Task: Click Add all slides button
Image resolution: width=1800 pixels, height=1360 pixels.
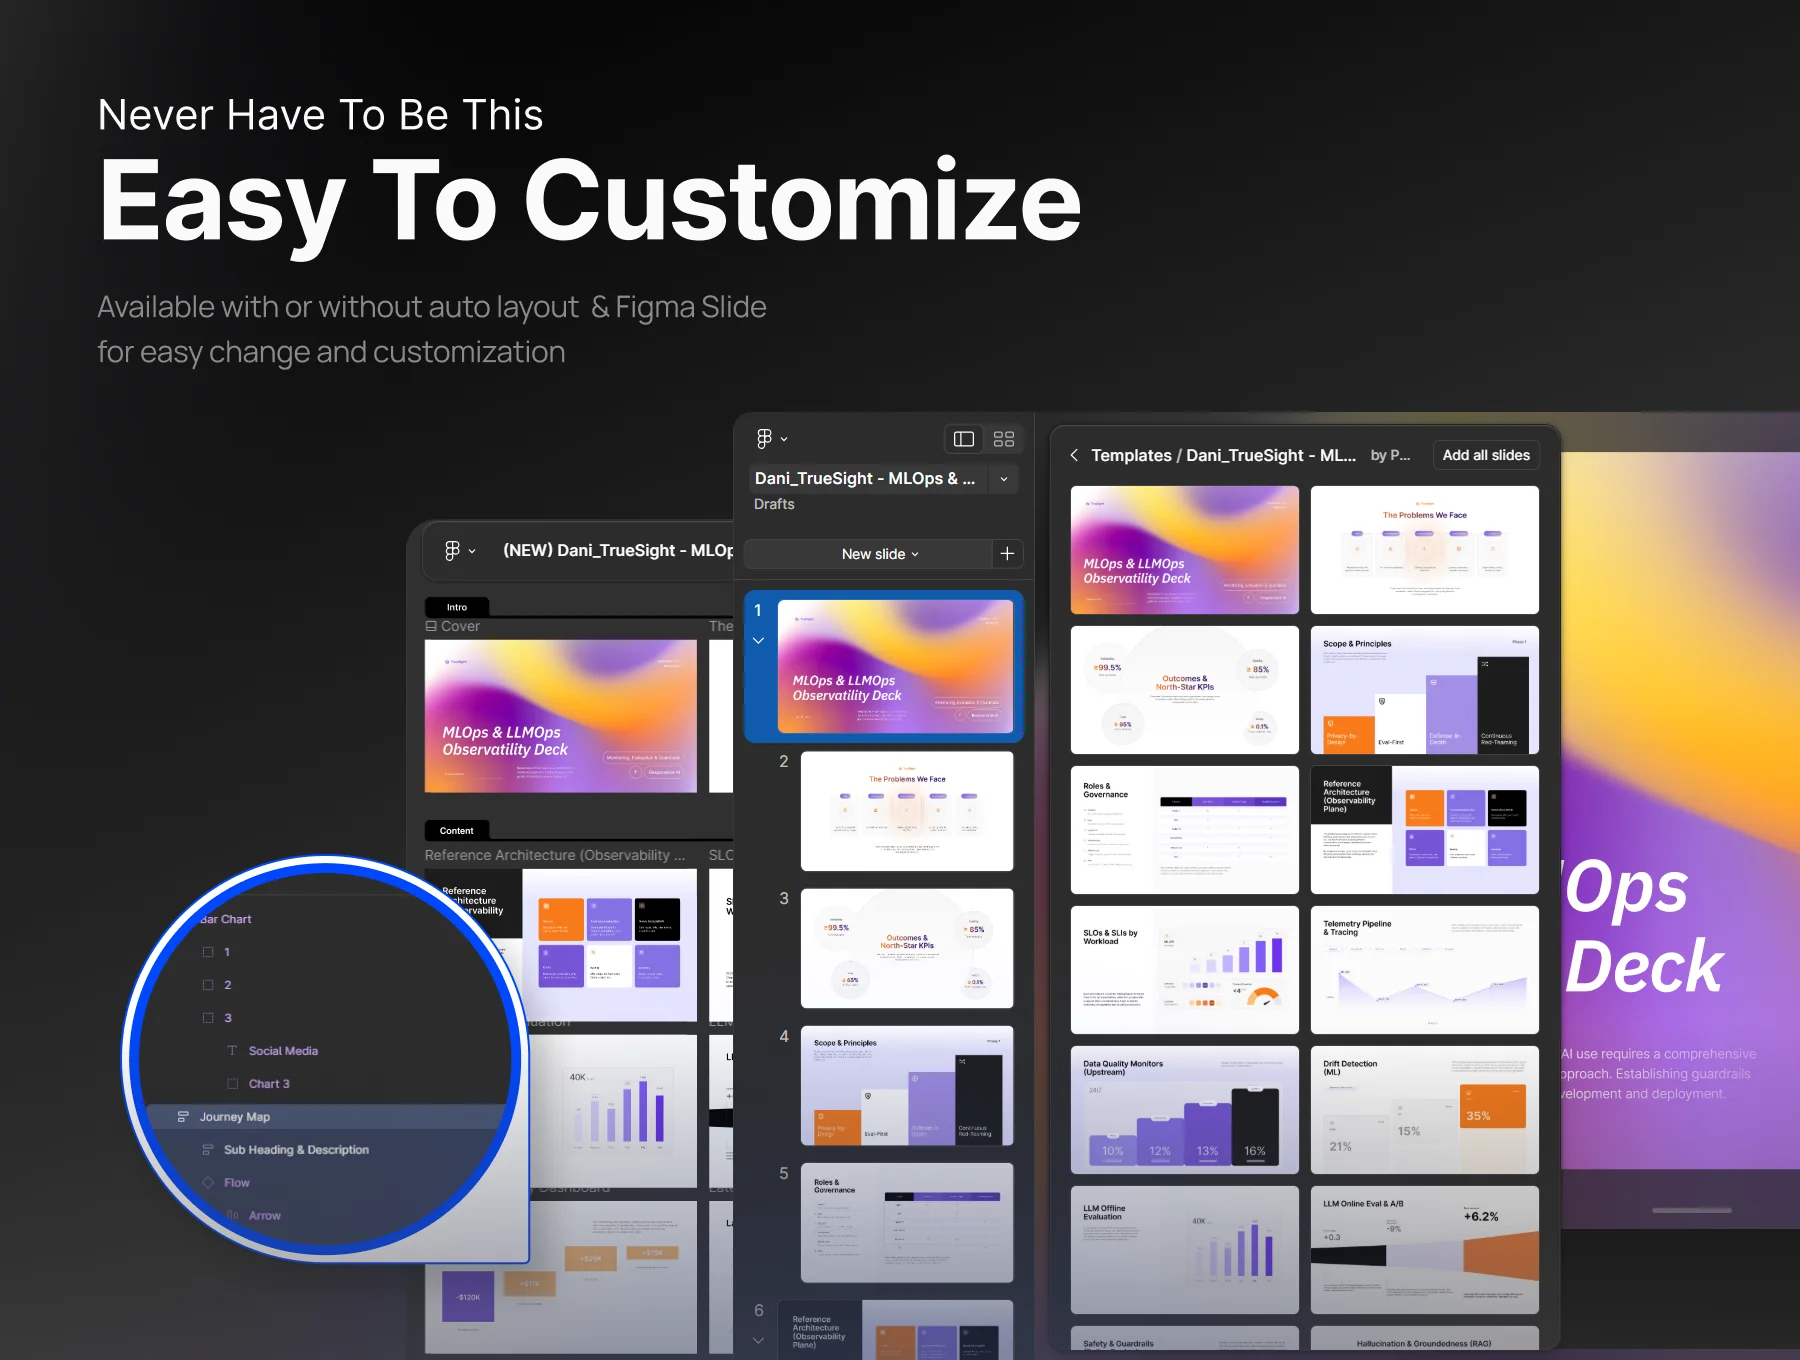Action: click(x=1485, y=455)
